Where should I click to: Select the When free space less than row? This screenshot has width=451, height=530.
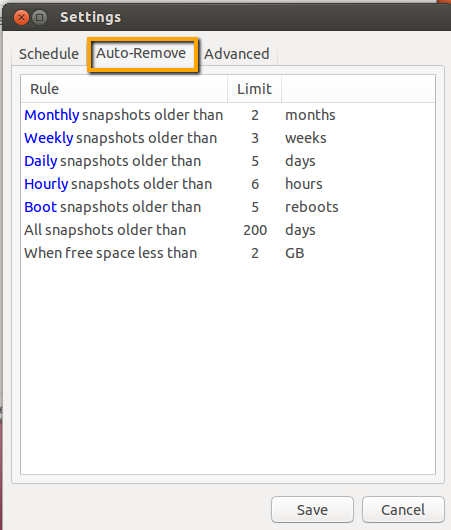(228, 253)
